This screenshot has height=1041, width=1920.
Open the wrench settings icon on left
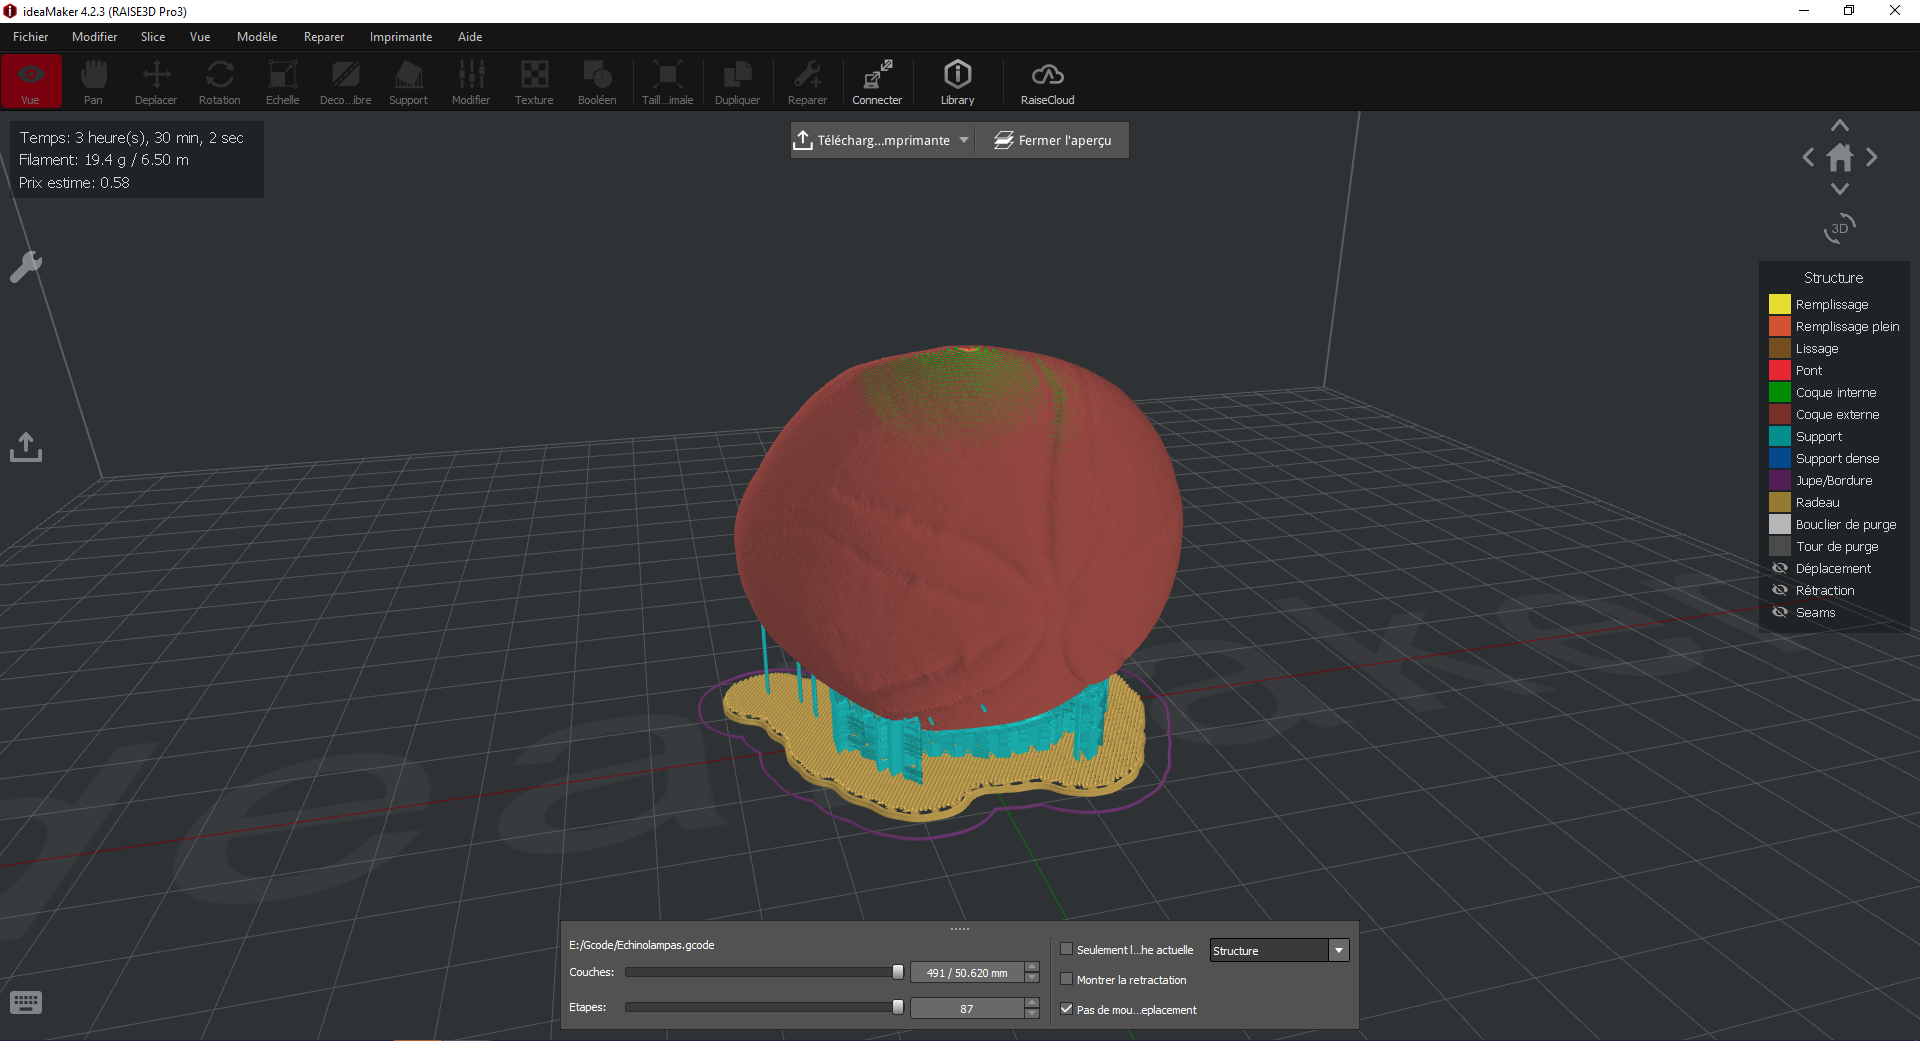coord(26,267)
